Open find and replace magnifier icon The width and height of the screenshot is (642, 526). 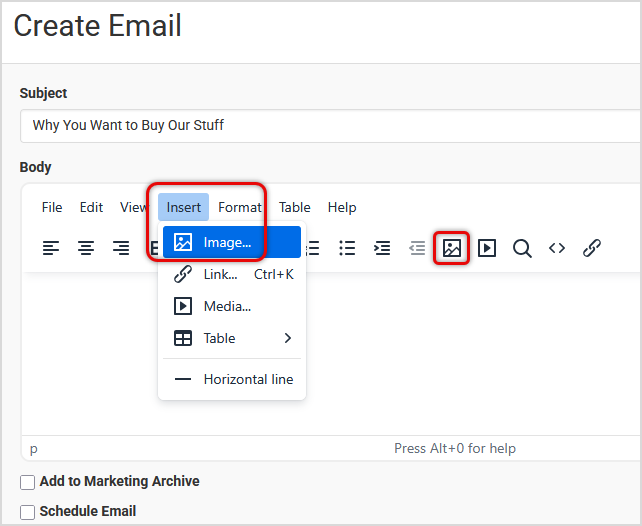pyautogui.click(x=522, y=248)
